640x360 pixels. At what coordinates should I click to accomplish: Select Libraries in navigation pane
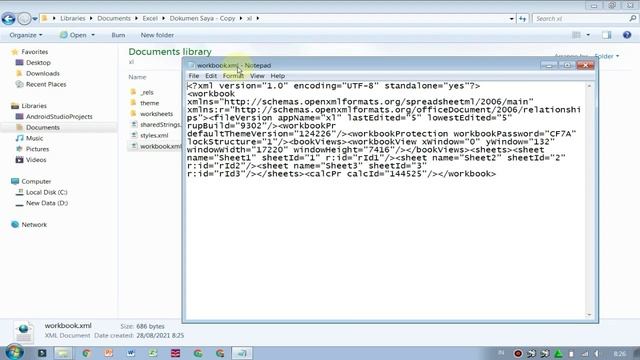29,106
